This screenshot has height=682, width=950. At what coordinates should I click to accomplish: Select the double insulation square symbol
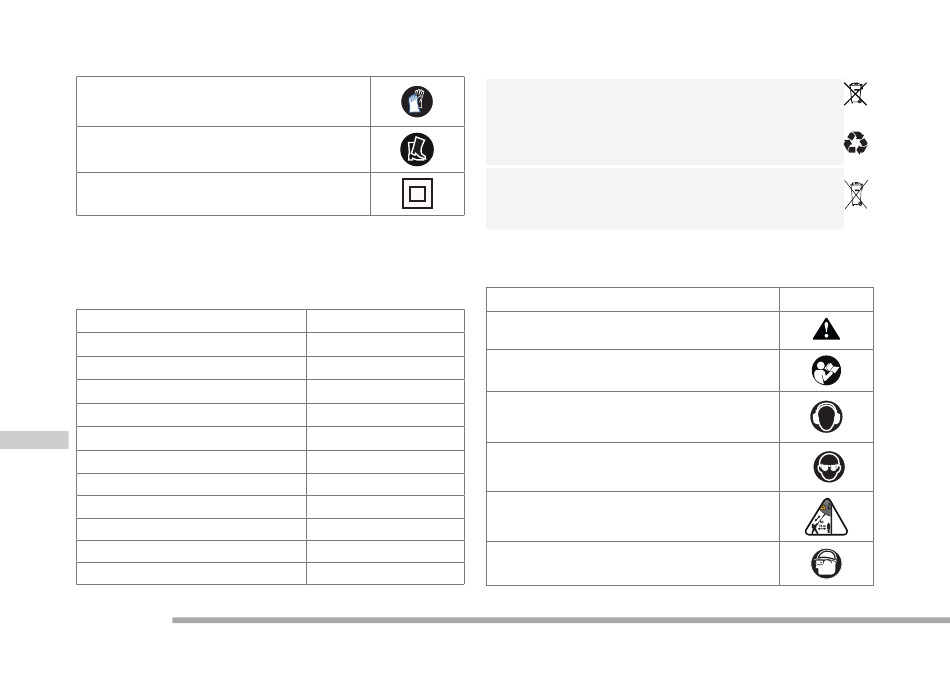coord(417,194)
